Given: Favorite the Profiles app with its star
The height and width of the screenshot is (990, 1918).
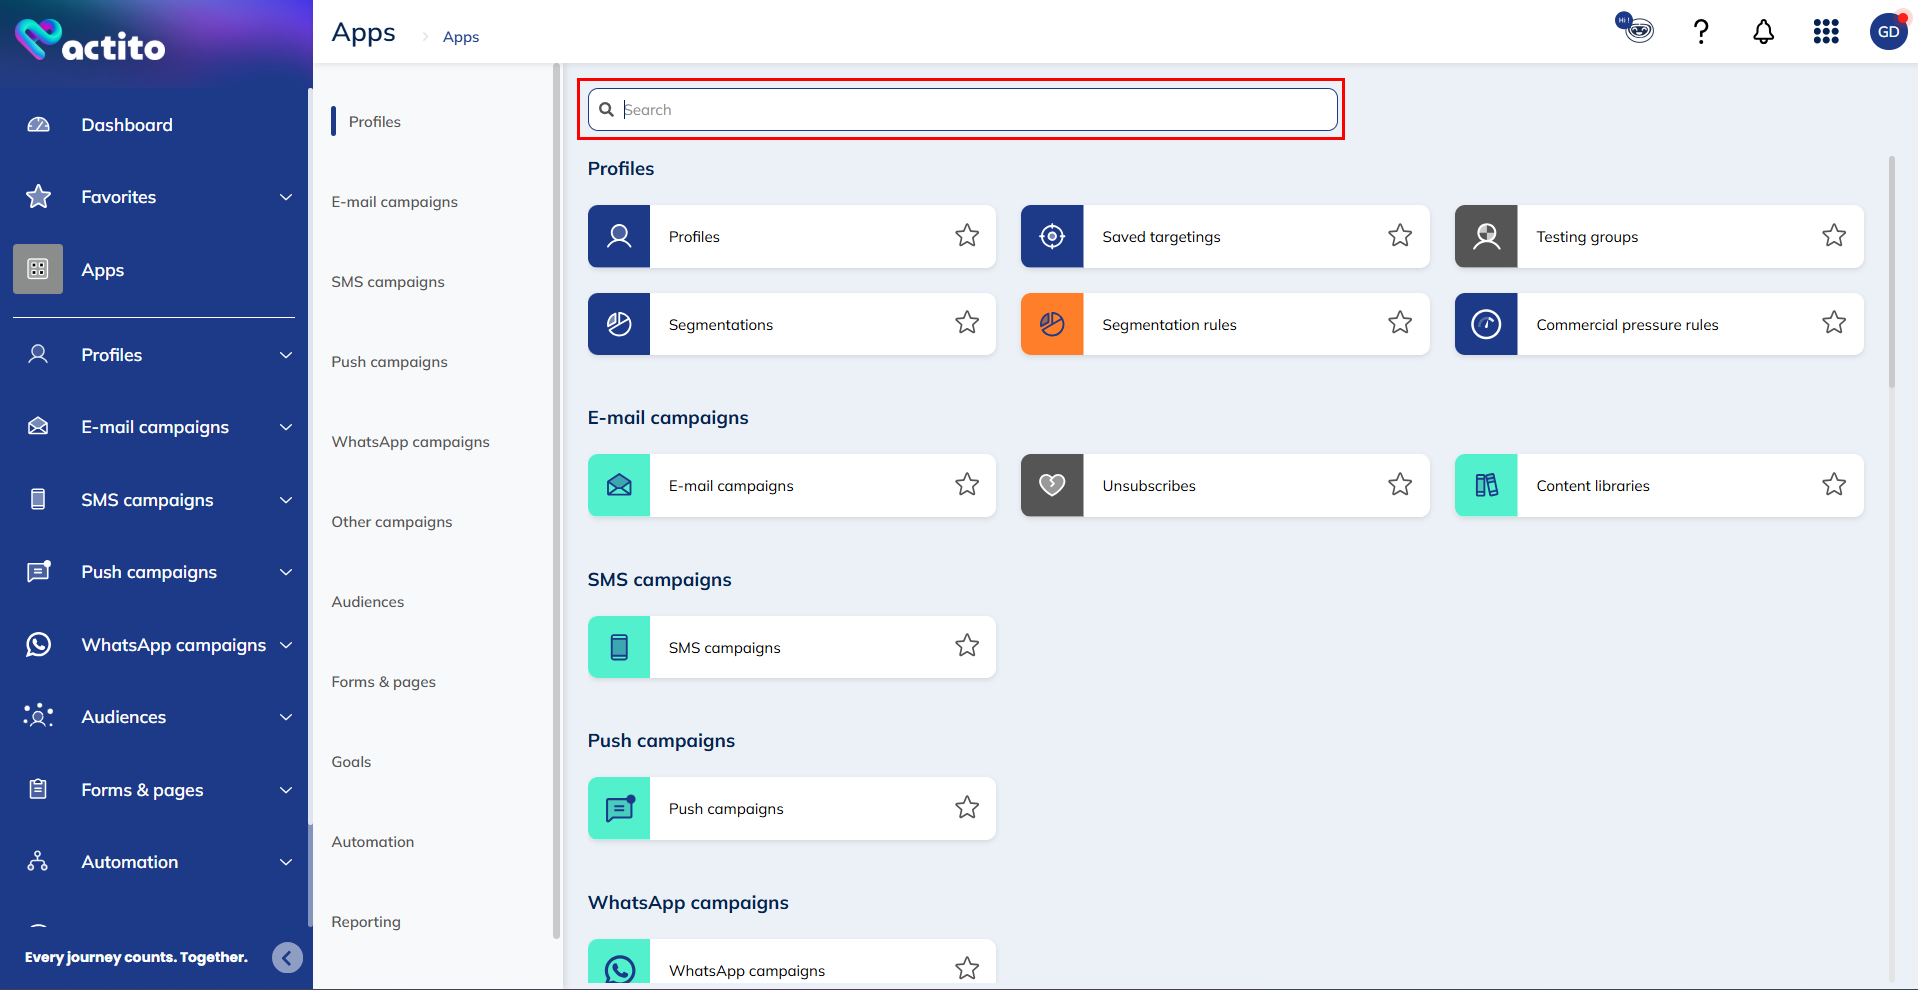Looking at the screenshot, I should coord(966,236).
